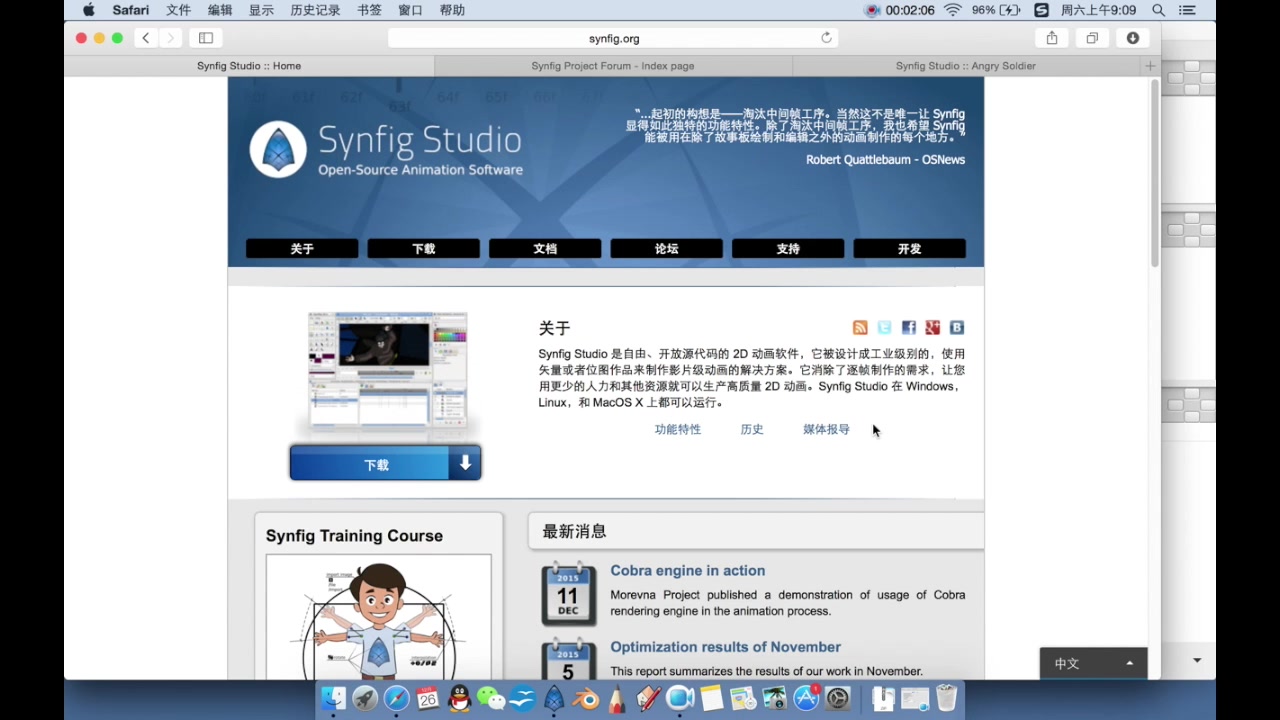Click the 关于 navigation button
Screen dimensions: 1280x720
pyautogui.click(x=302, y=249)
